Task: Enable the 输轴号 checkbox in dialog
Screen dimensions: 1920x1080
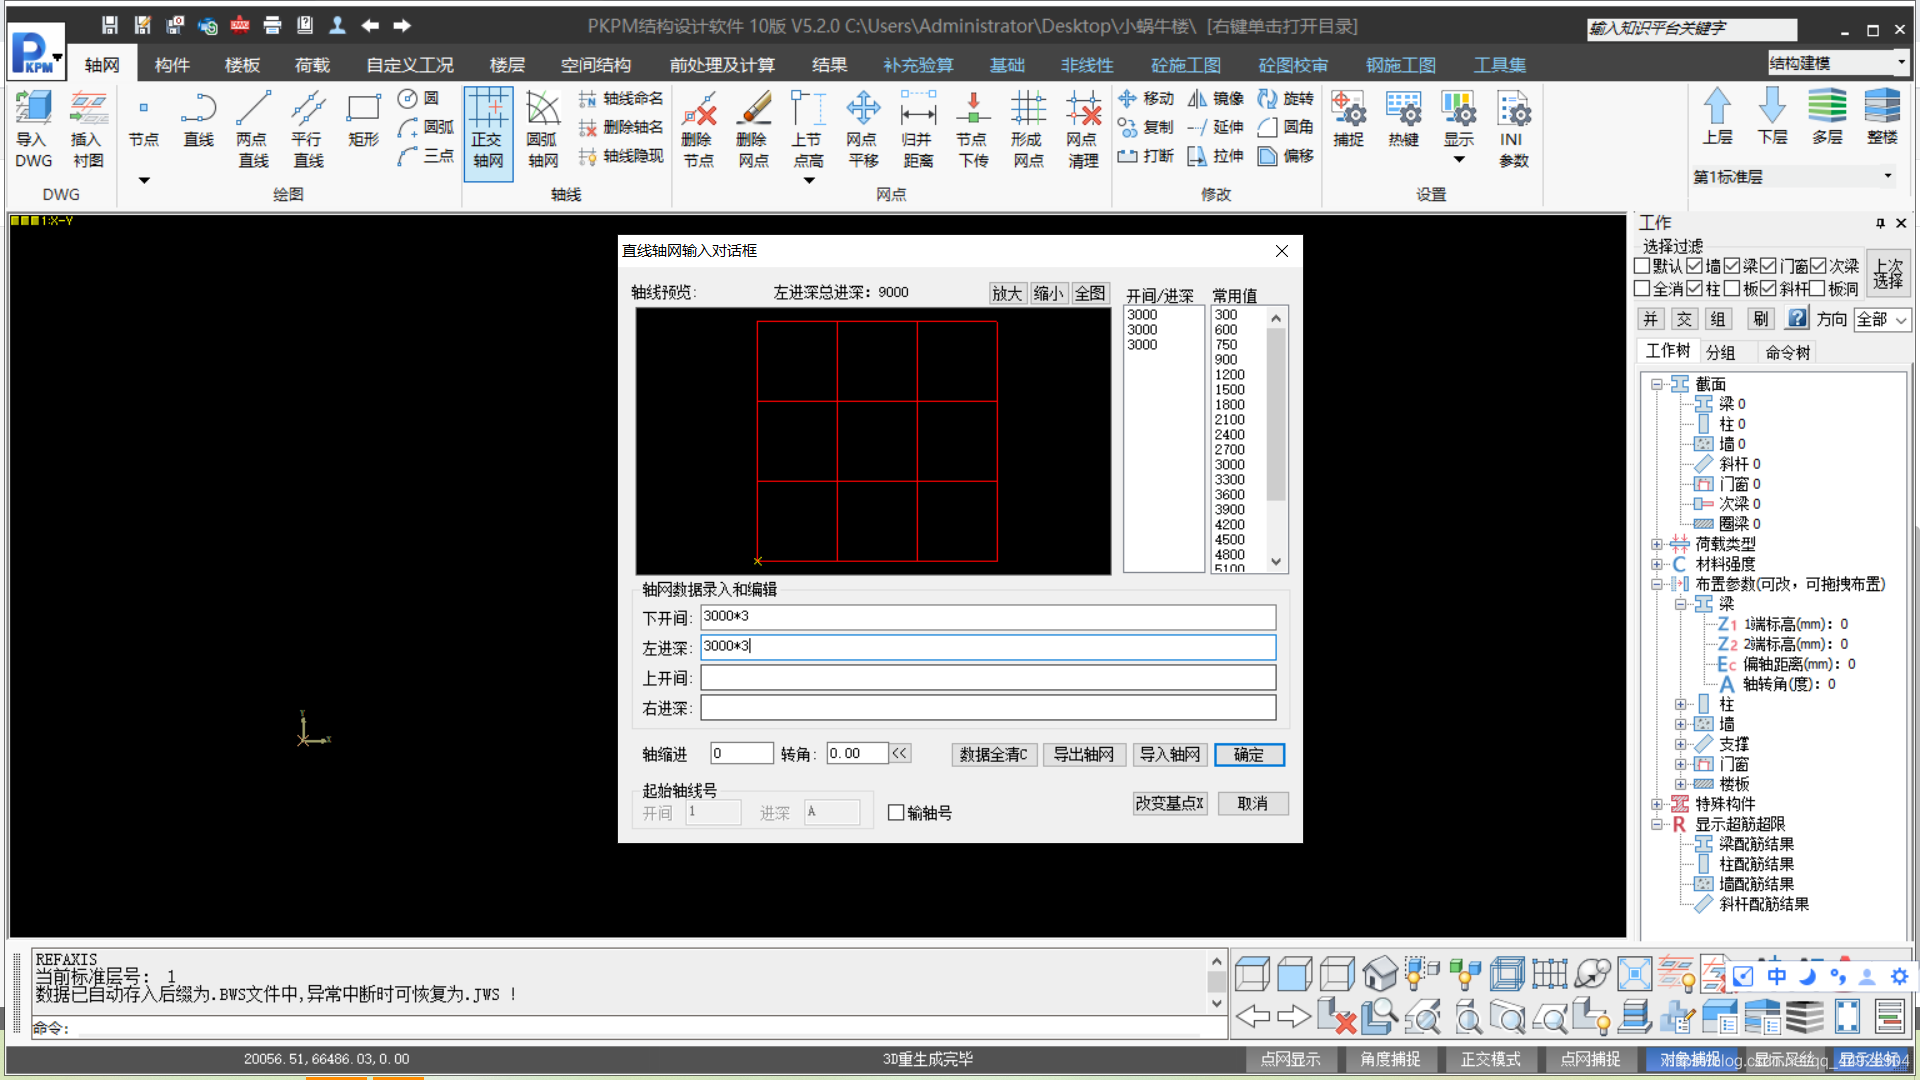Action: (897, 813)
